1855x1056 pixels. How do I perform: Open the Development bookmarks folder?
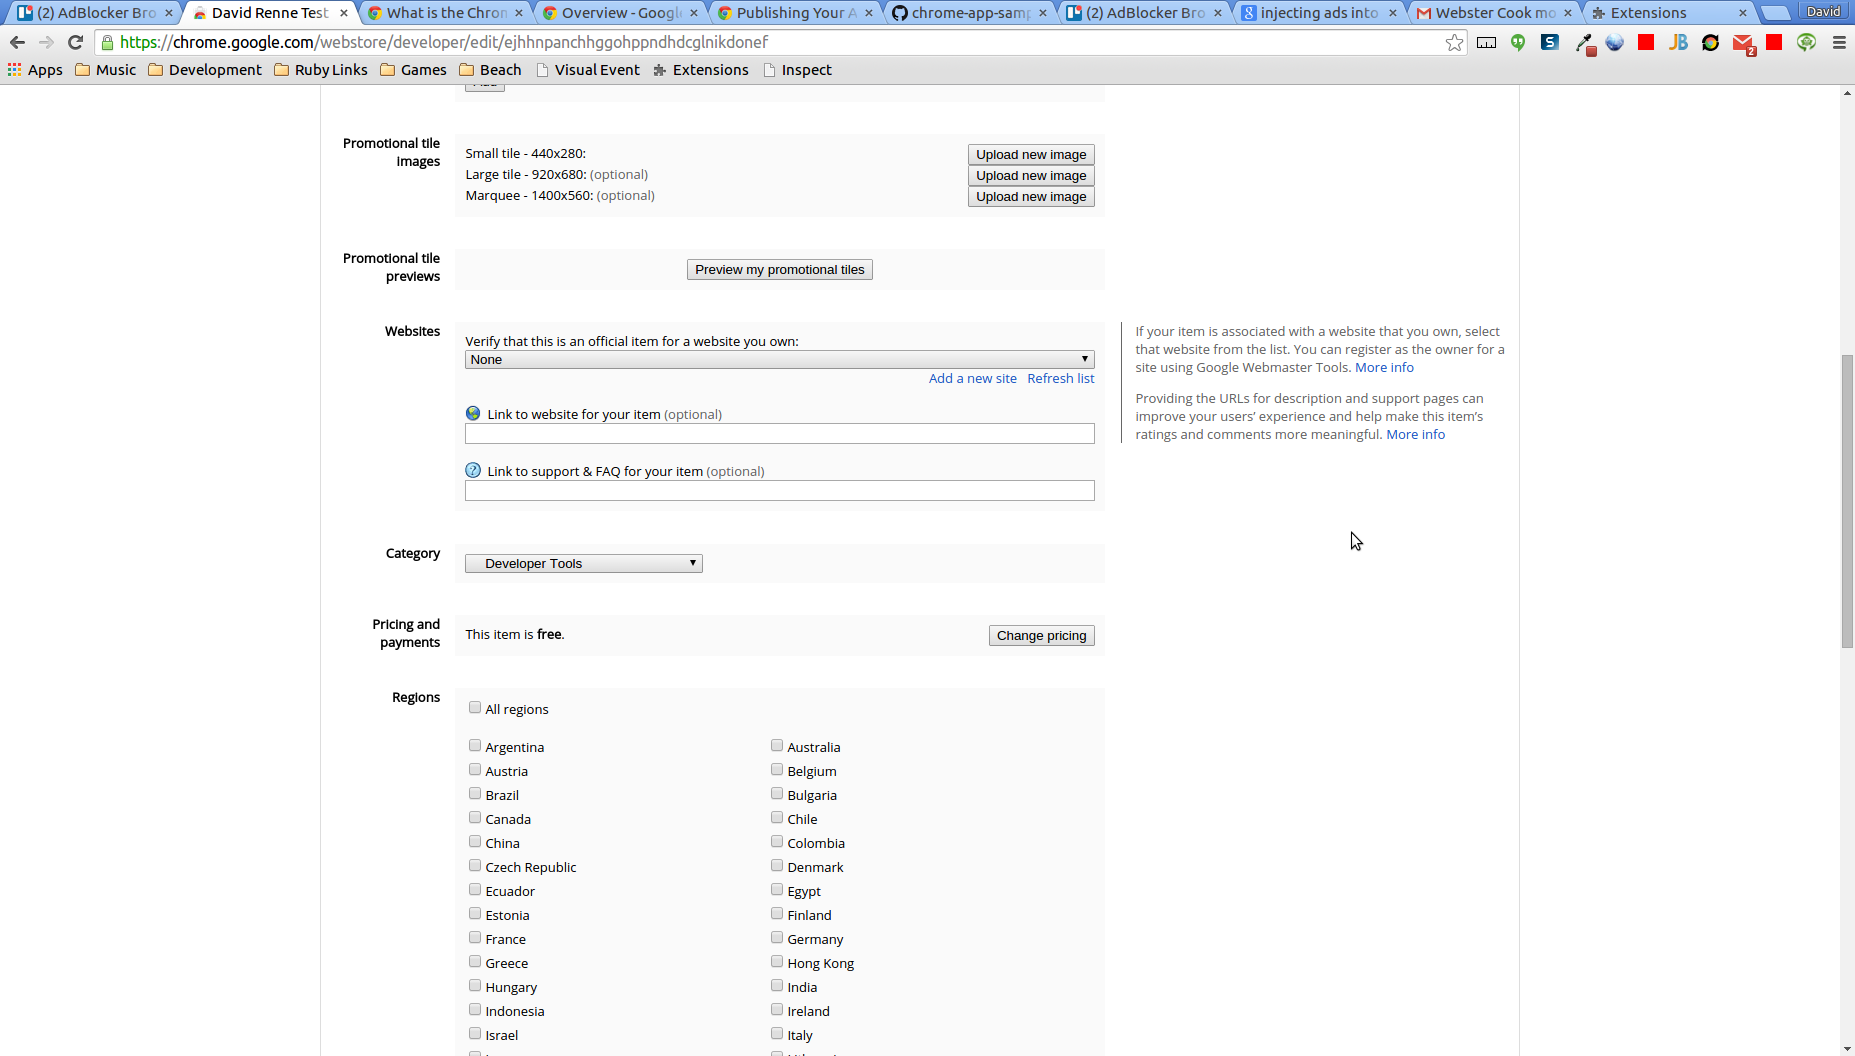point(205,70)
